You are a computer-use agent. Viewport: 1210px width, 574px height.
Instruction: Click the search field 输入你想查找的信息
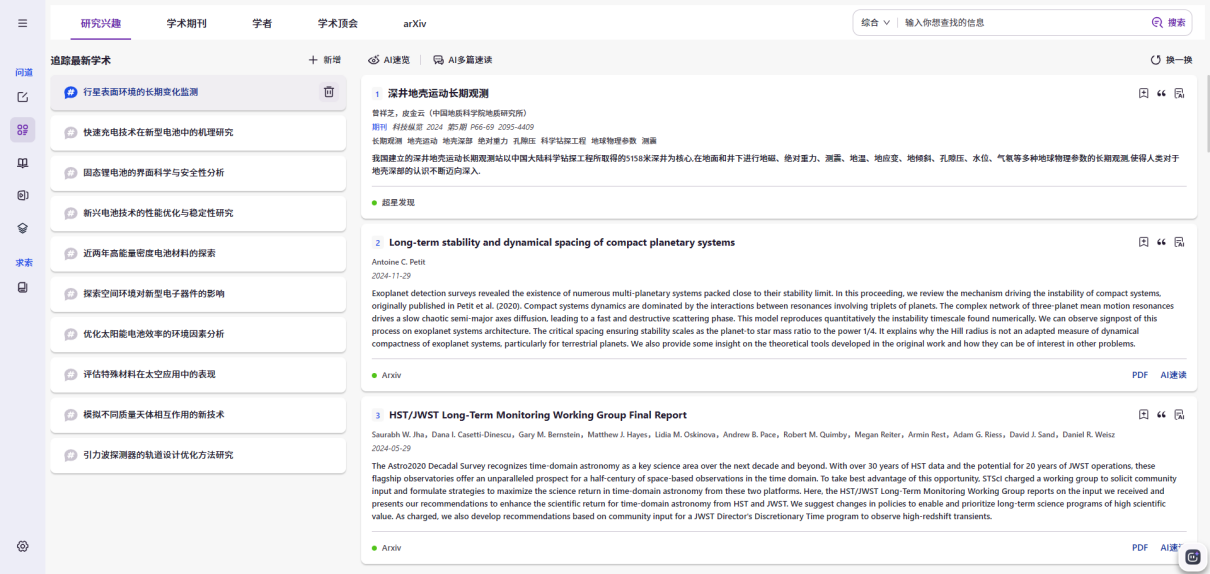pos(1020,22)
